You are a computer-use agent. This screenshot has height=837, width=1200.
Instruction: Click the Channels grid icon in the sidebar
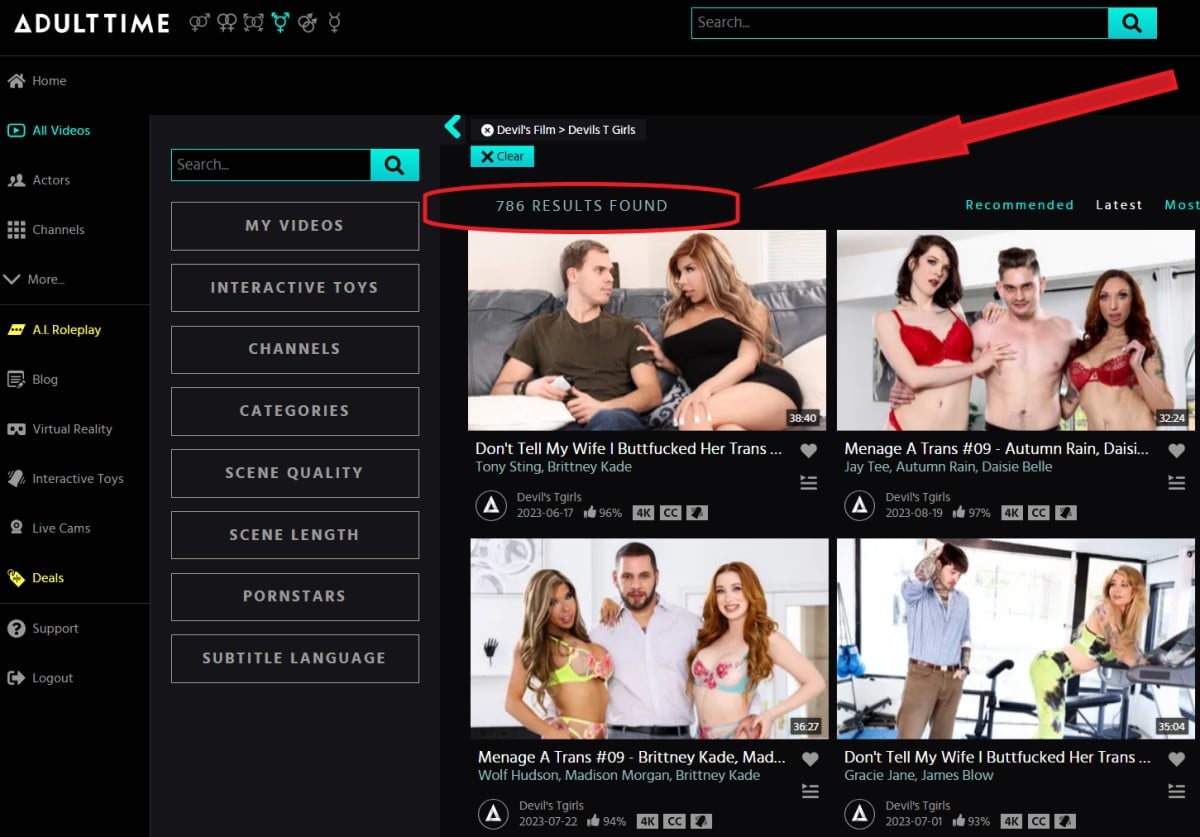click(16, 230)
